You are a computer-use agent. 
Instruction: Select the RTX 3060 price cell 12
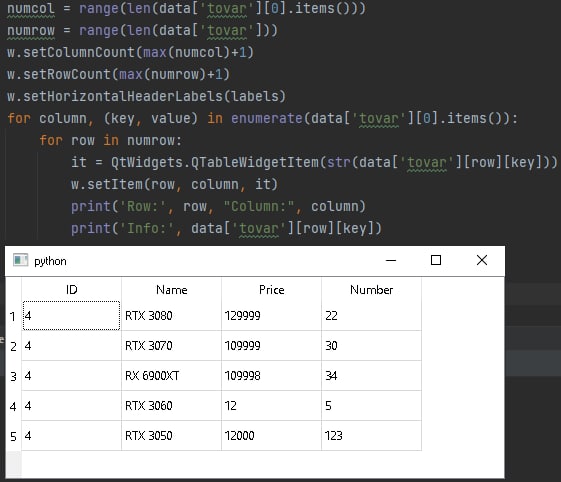click(x=272, y=406)
